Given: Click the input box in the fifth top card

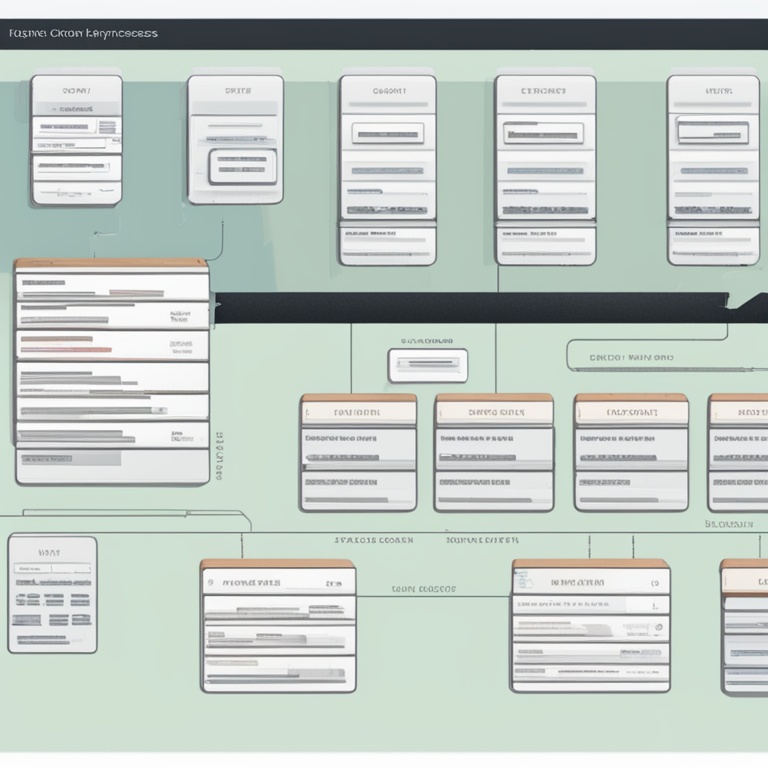Looking at the screenshot, I should click(712, 130).
